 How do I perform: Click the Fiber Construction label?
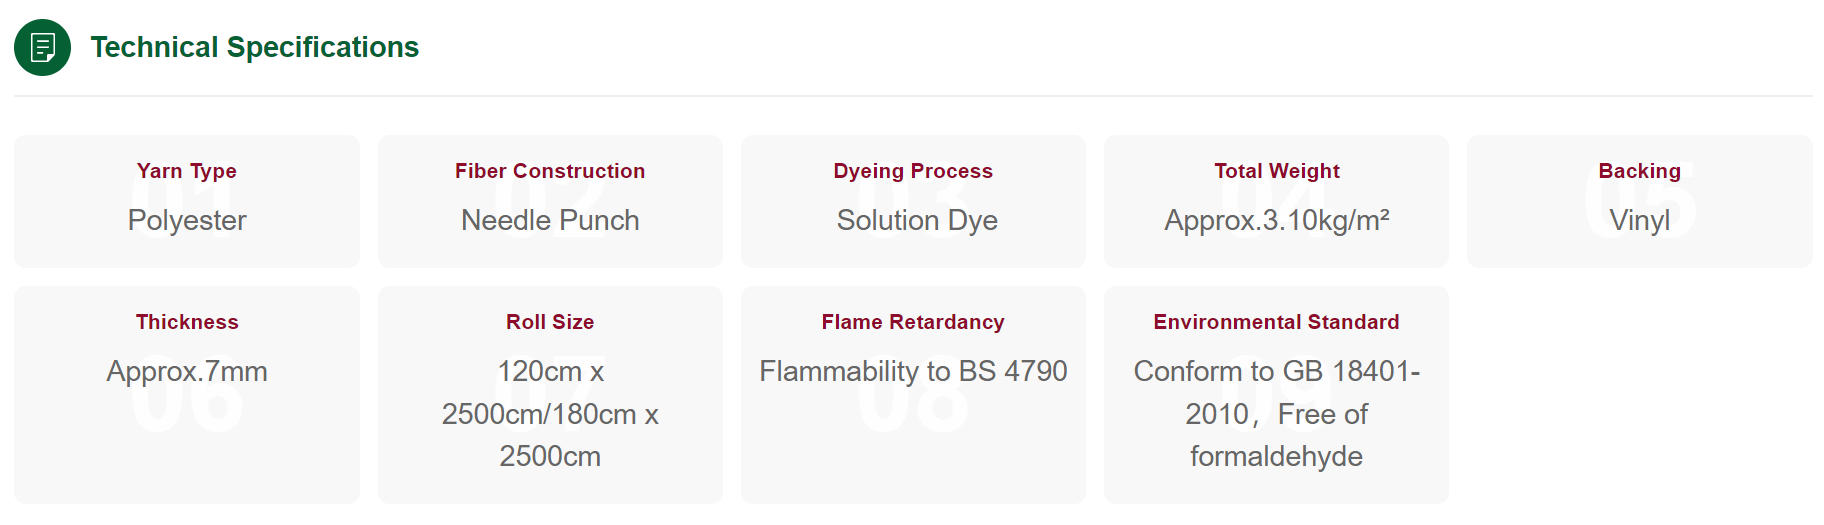point(550,171)
